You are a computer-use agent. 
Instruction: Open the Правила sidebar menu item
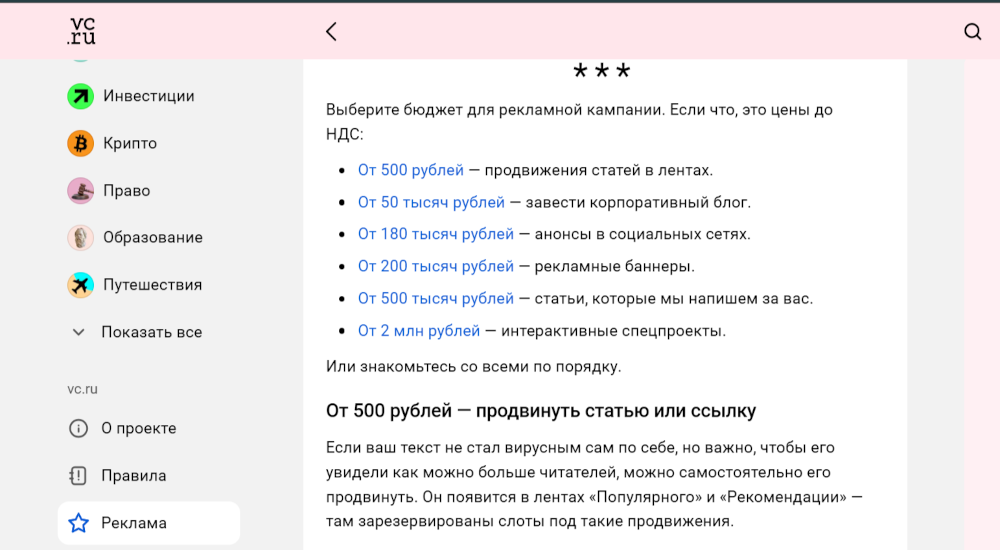click(x=149, y=475)
